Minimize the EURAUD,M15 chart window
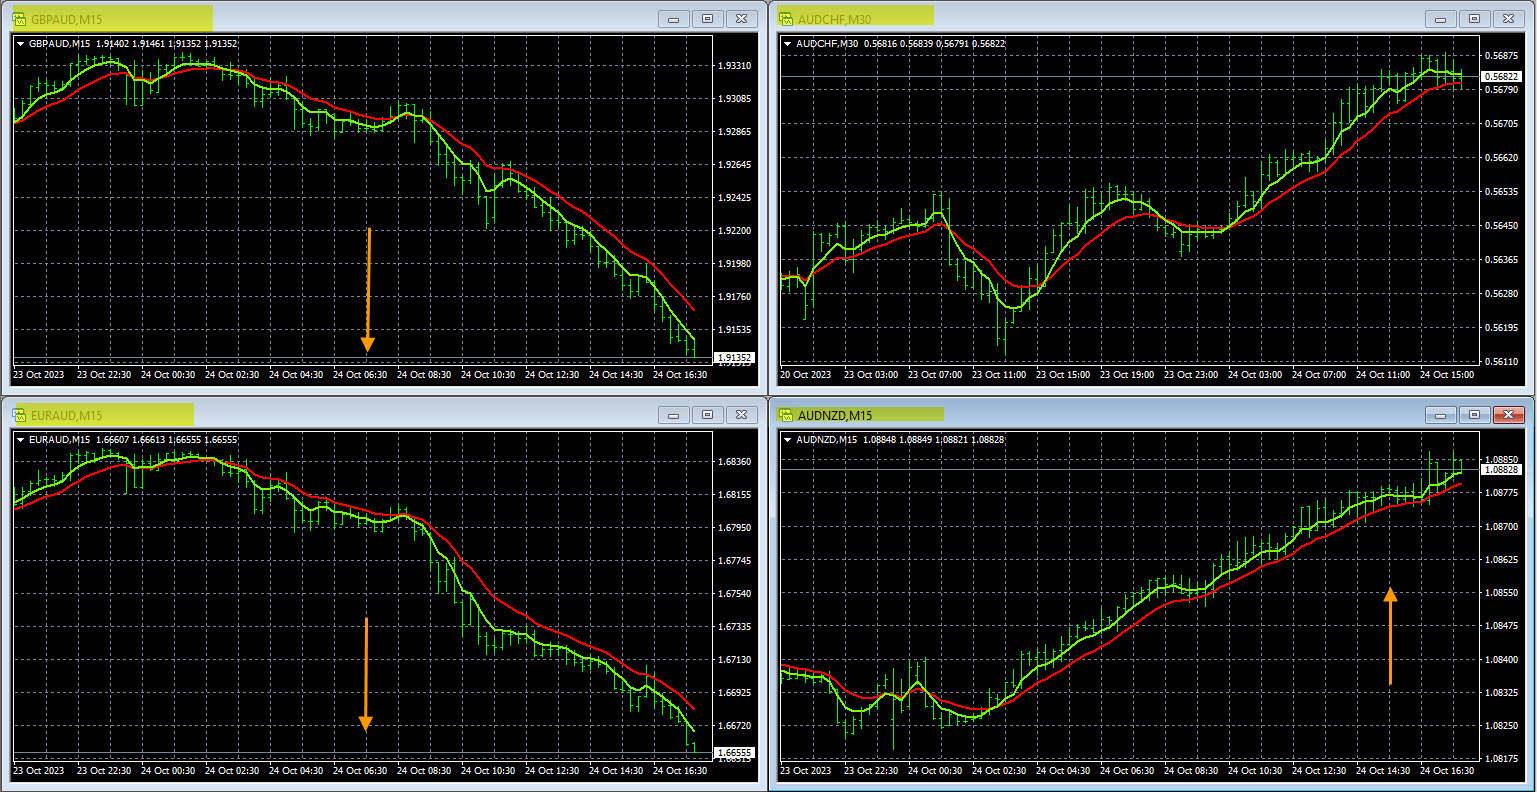Screen dimensions: 1537x792 pos(674,415)
